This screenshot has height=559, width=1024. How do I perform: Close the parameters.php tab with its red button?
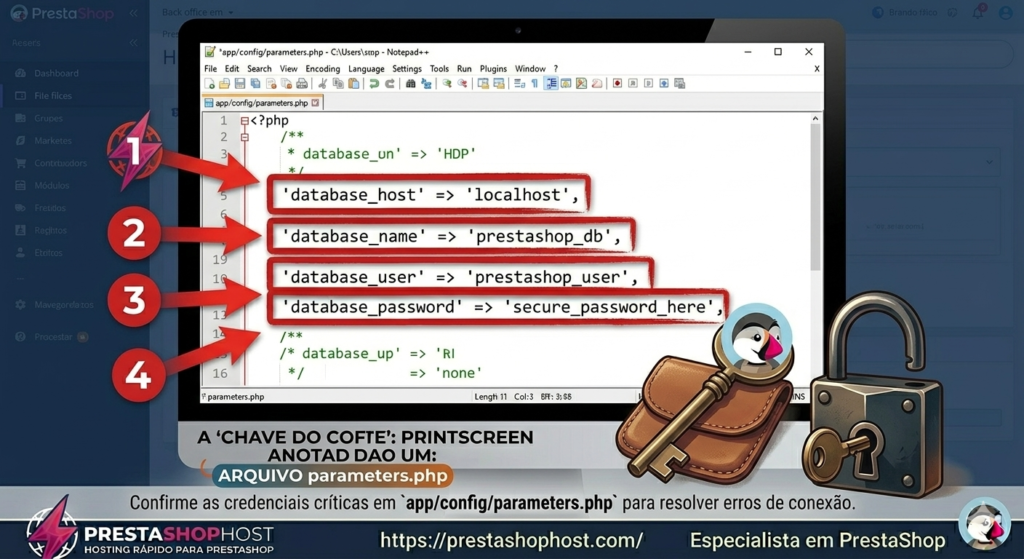(x=315, y=103)
